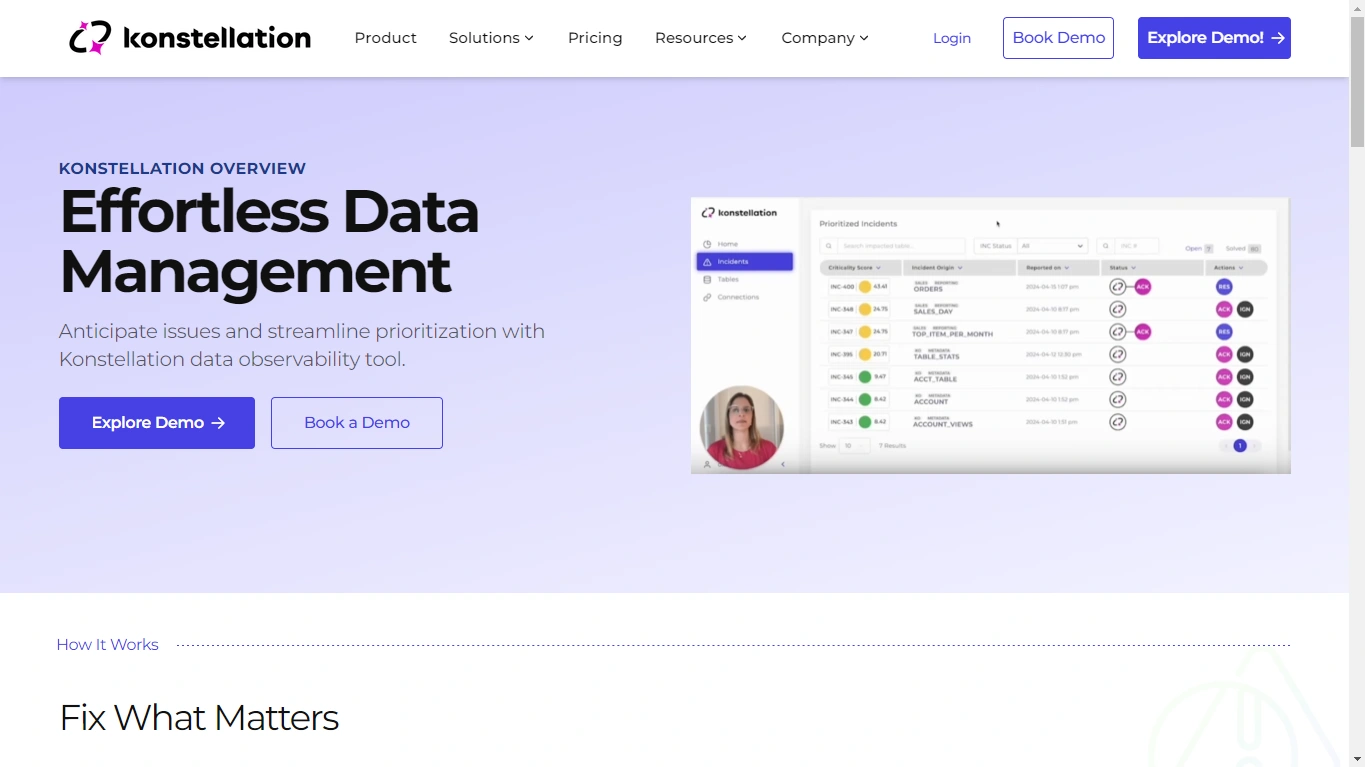Click the page scrollbar up arrow
Viewport: 1365px width, 767px height.
pyautogui.click(x=1357, y=8)
